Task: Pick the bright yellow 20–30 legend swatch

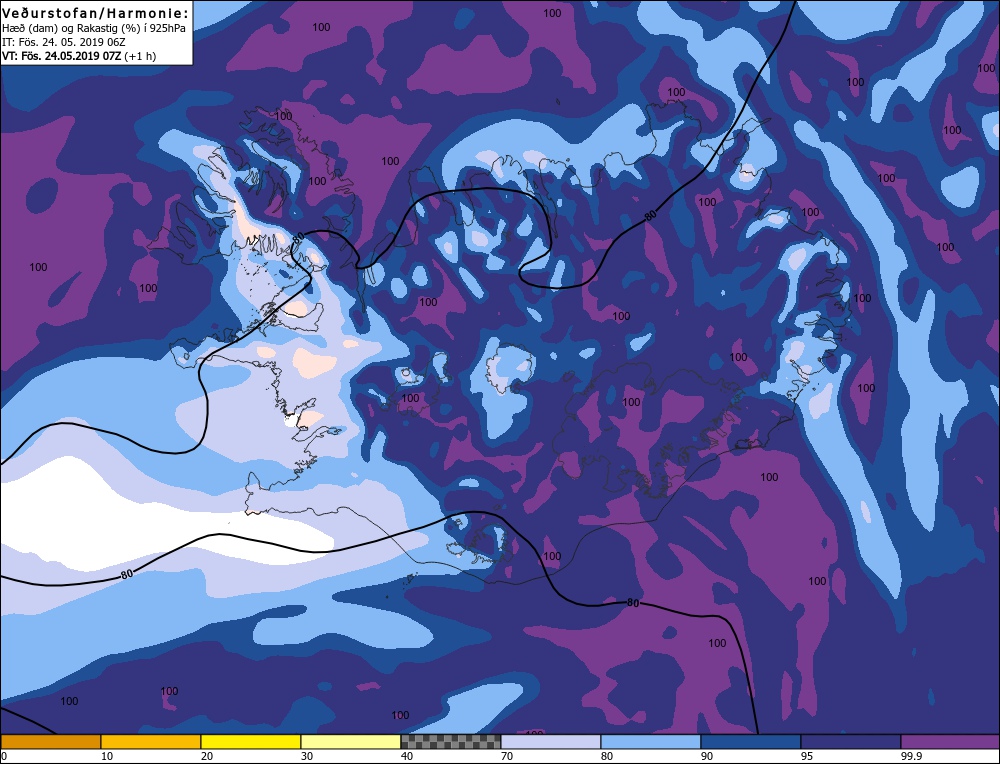Action: tap(251, 741)
